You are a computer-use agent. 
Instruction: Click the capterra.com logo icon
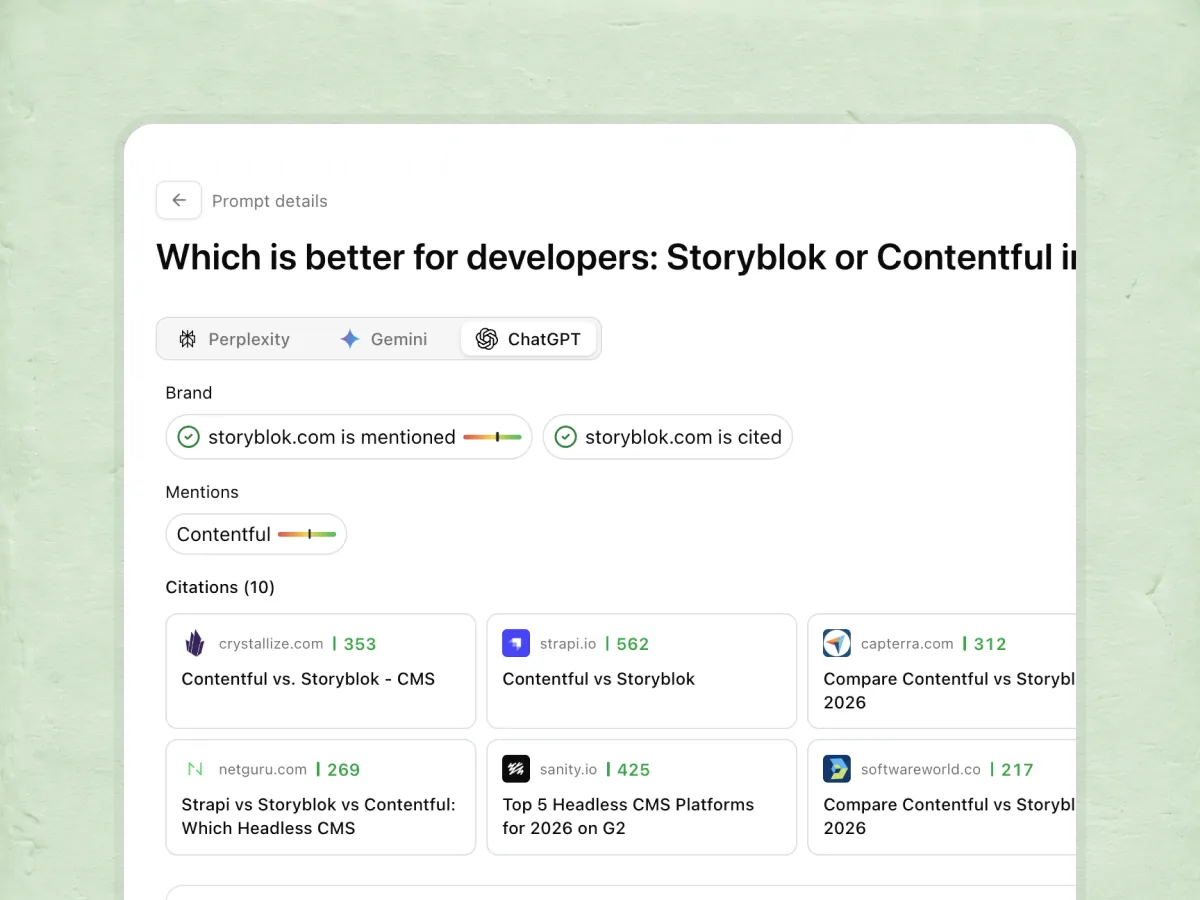pyautogui.click(x=837, y=643)
